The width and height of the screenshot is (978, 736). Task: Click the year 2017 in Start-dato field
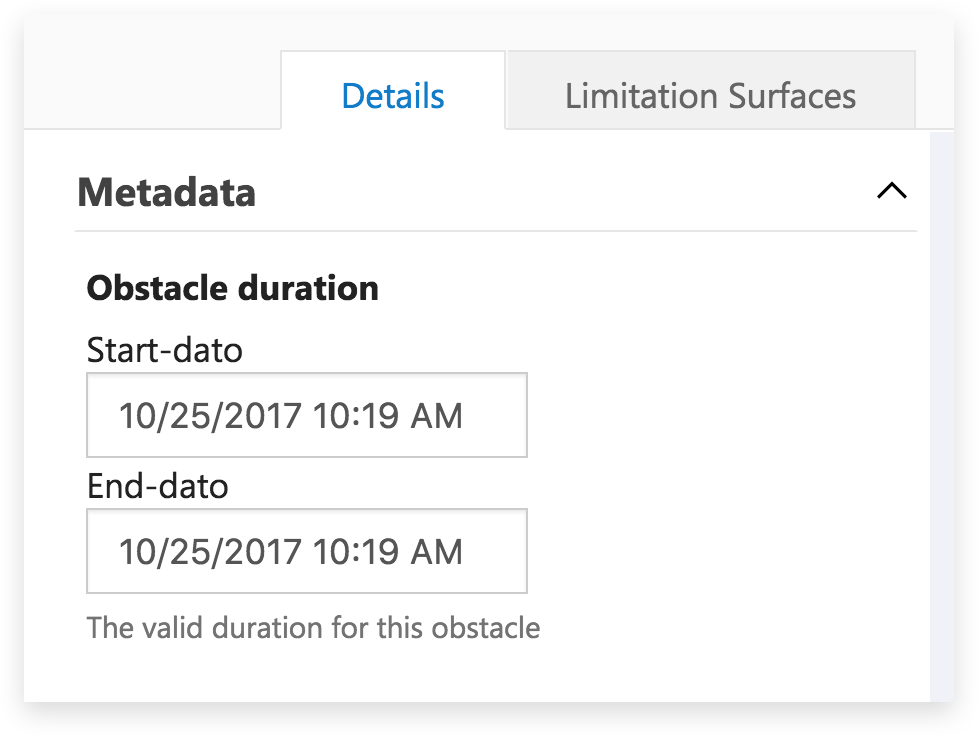click(263, 416)
